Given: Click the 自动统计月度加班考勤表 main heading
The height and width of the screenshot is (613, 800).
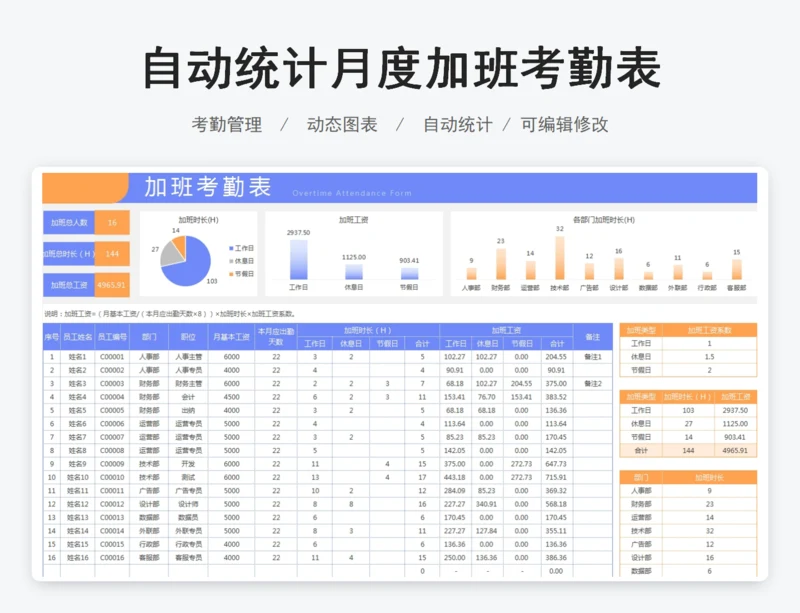Looking at the screenshot, I should coord(402,68).
